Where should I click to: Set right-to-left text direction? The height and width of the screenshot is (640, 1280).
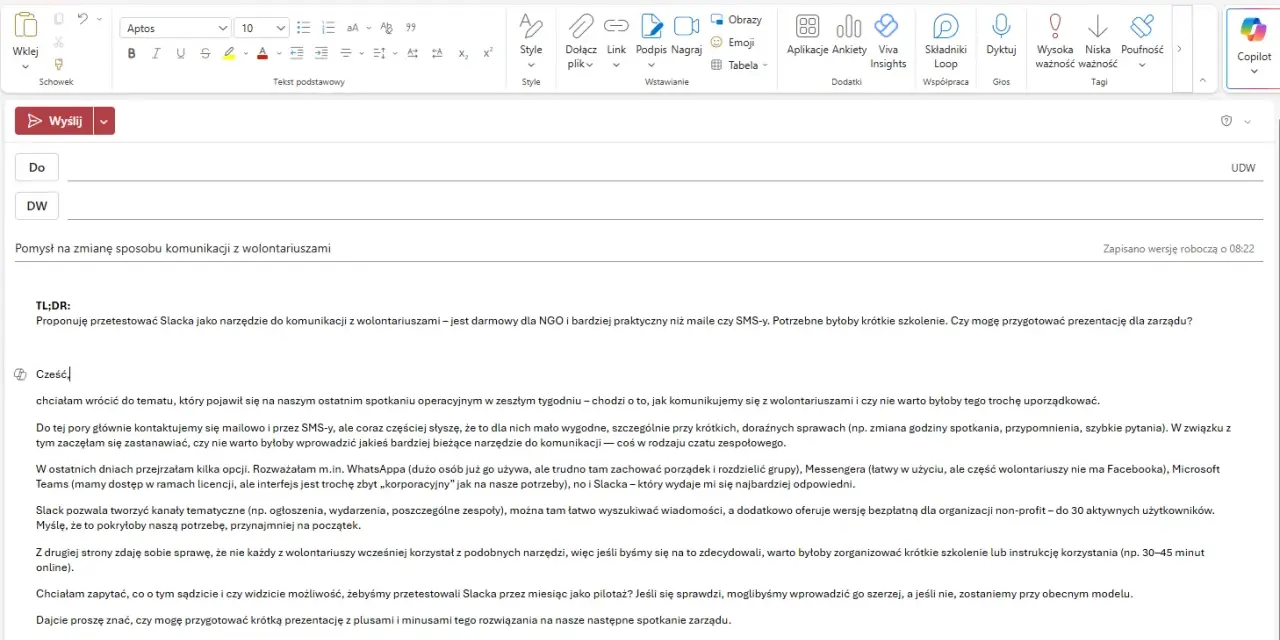(x=436, y=53)
